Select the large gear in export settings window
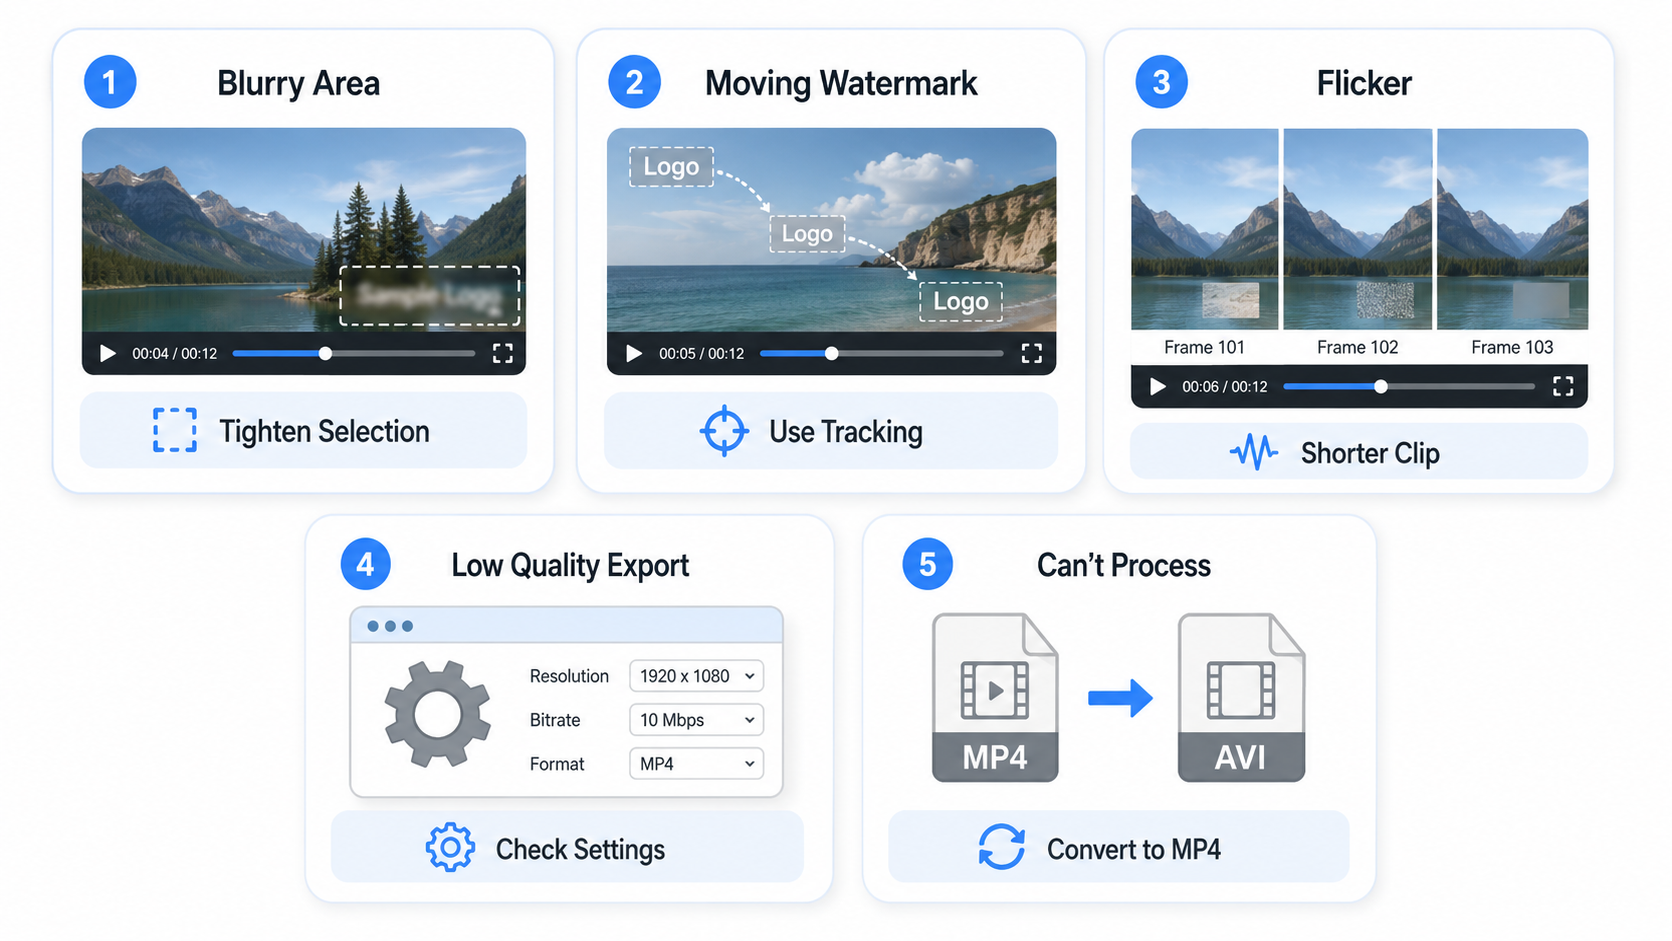 click(x=437, y=714)
